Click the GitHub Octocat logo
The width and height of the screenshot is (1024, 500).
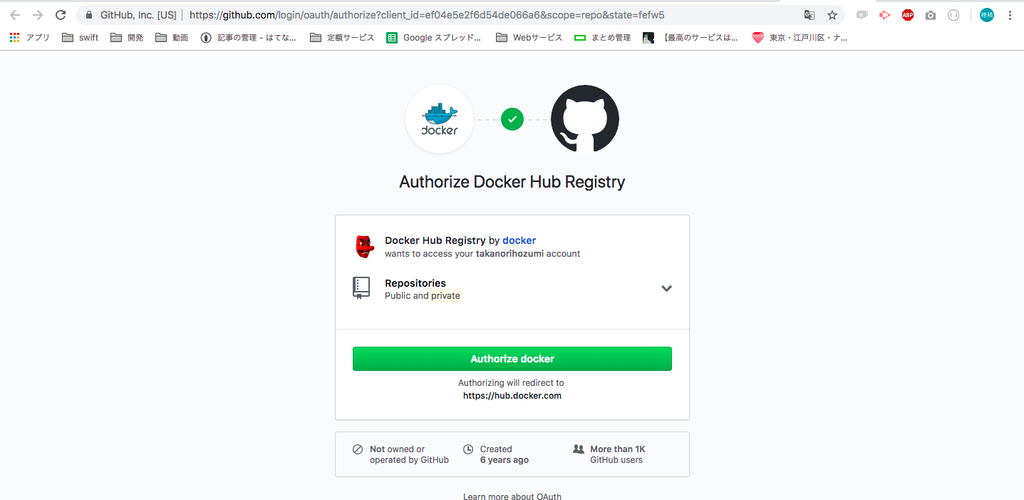click(584, 119)
